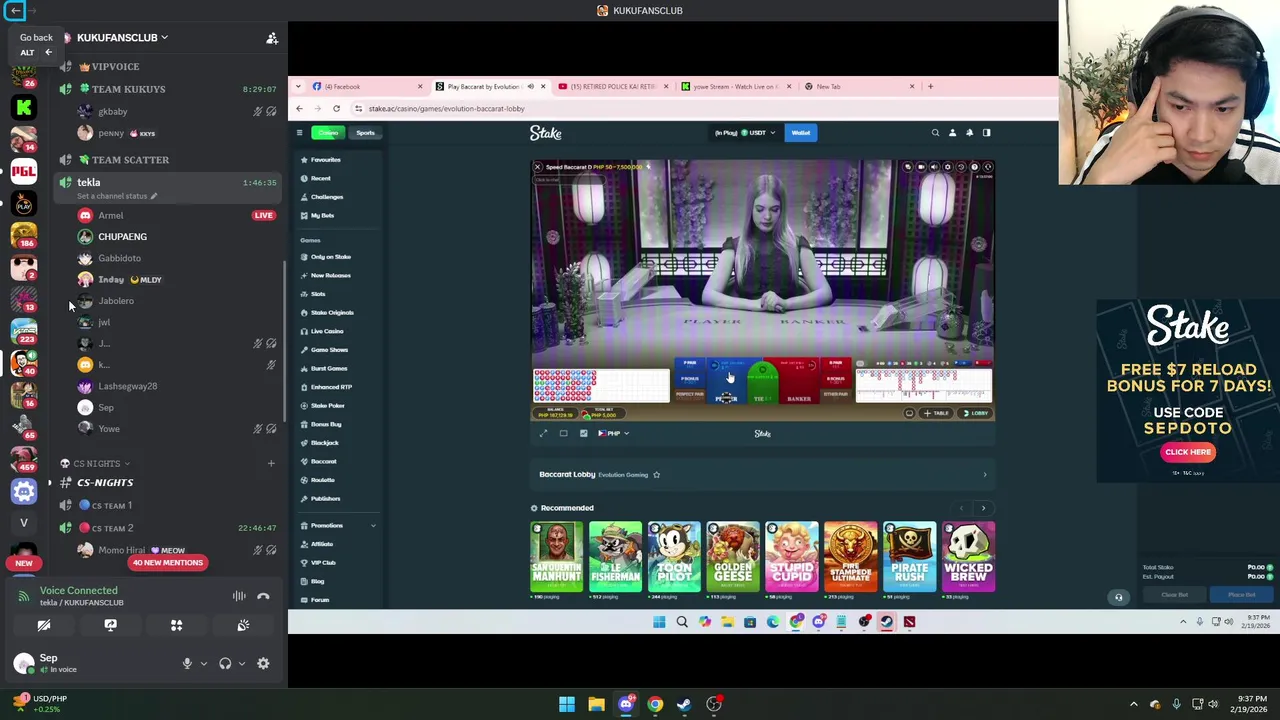This screenshot has height=720, width=1280.
Task: Add a channel to CS NIGHTS category
Action: click(x=271, y=464)
